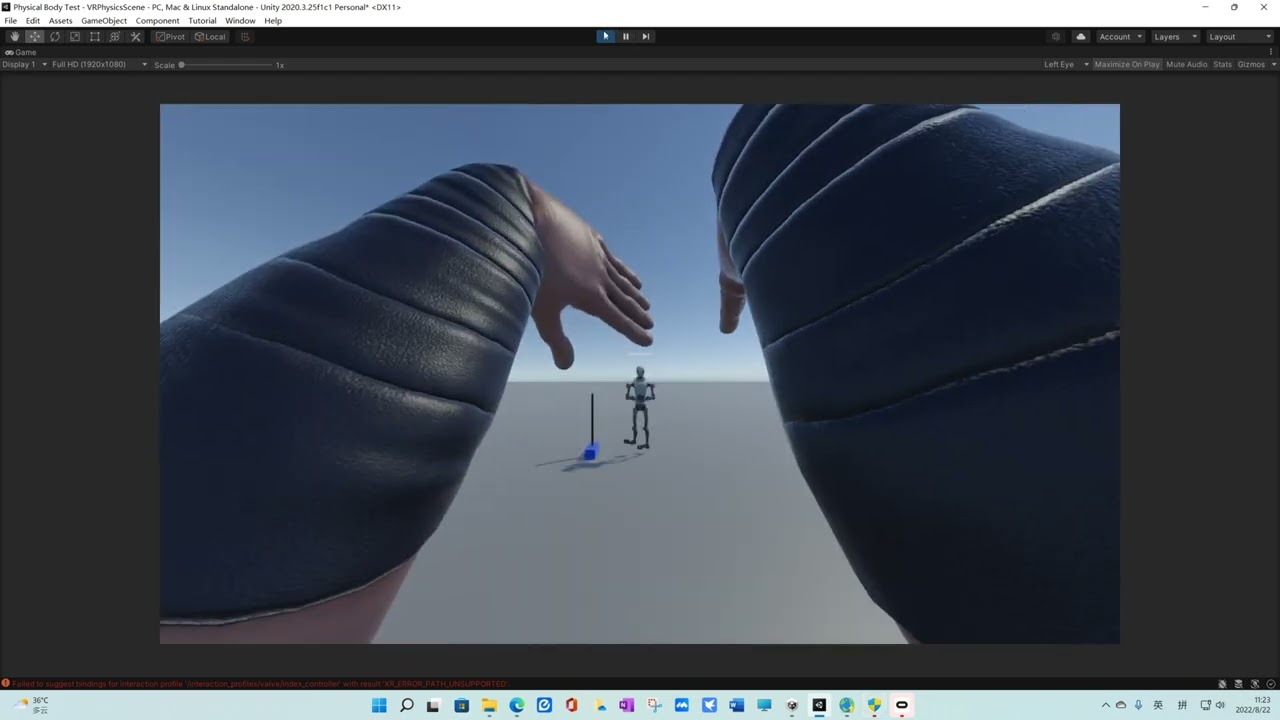Toggle the Stats overlay
This screenshot has width=1280, height=720.
[1222, 64]
